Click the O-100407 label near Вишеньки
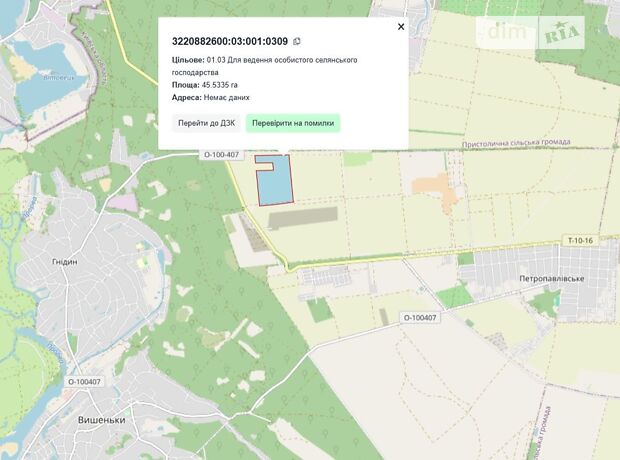This screenshot has width=620, height=460. pos(84,382)
